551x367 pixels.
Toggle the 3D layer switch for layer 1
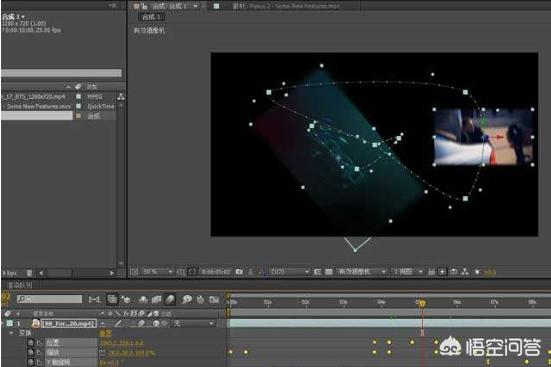(156, 323)
